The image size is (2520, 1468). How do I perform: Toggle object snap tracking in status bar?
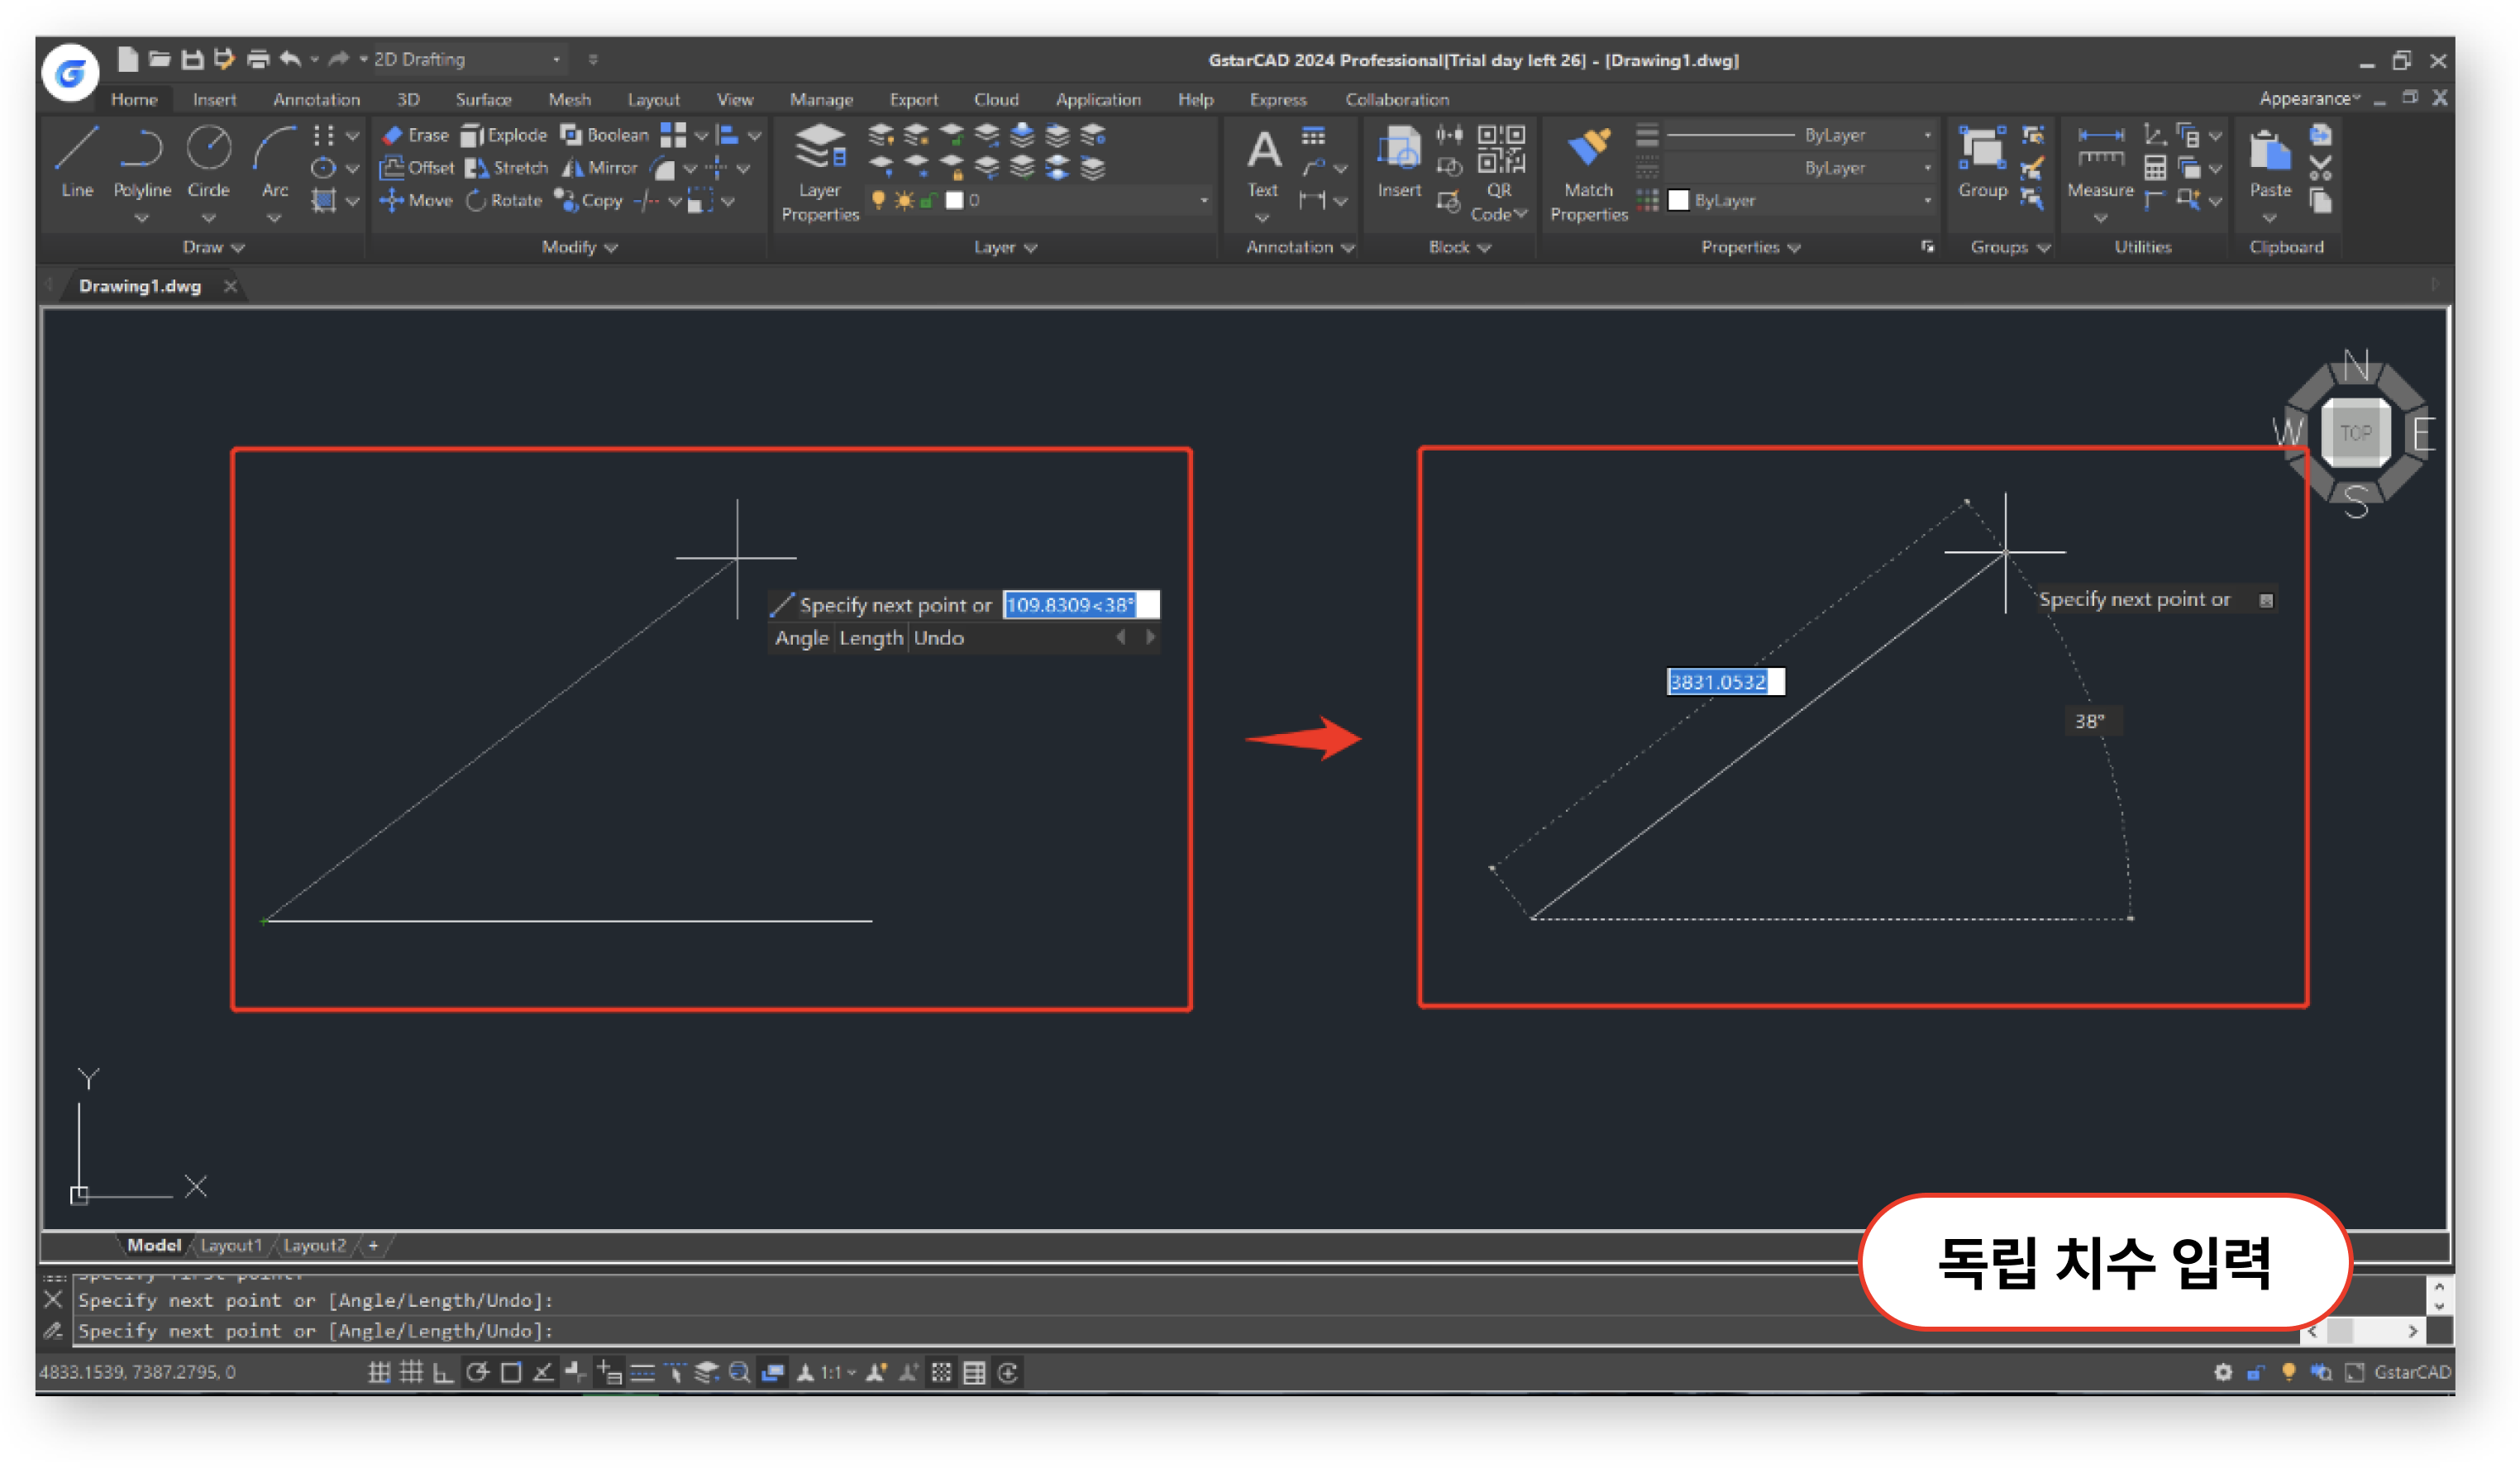(543, 1372)
